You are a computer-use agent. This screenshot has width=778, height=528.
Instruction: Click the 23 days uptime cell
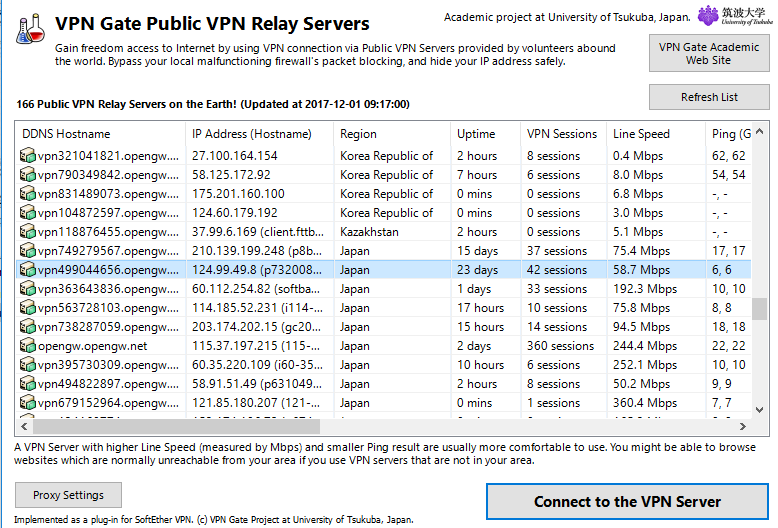(x=477, y=270)
